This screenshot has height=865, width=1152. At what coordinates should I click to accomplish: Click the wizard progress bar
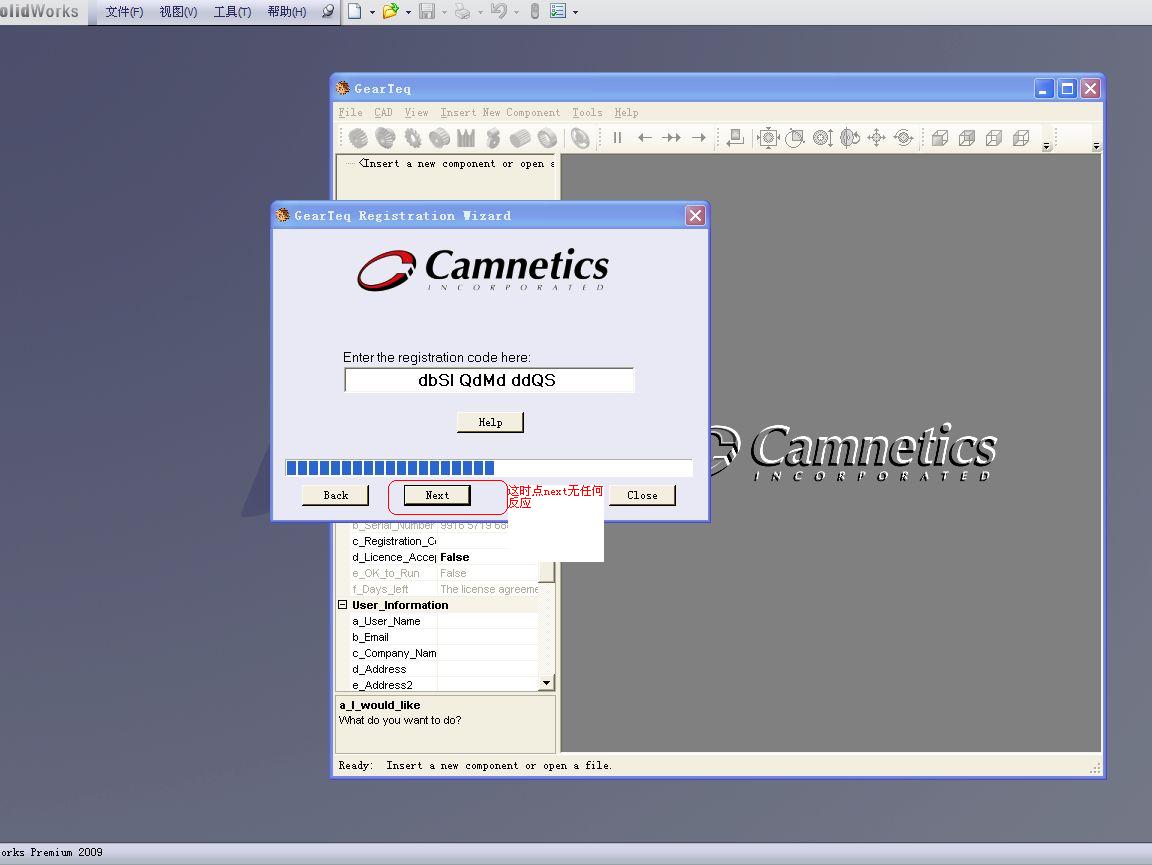(x=489, y=468)
